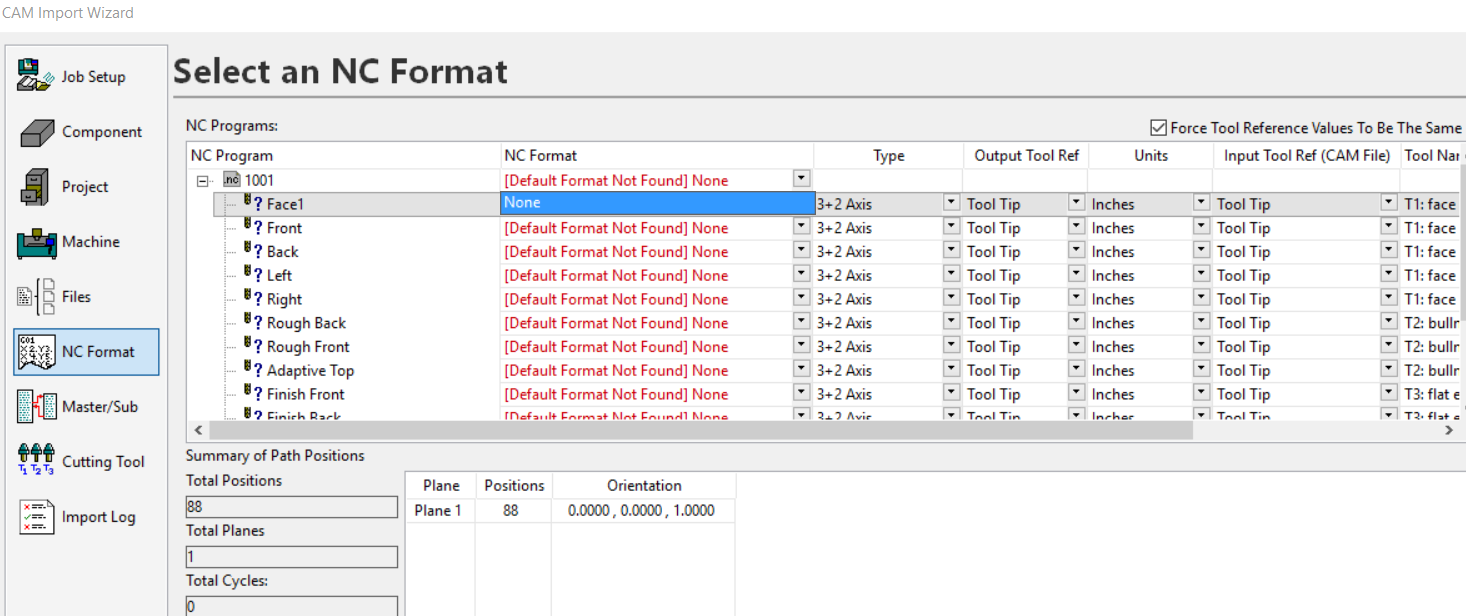This screenshot has height=616, width=1466.
Task: Open the Job Setup step icon
Action: (36, 76)
